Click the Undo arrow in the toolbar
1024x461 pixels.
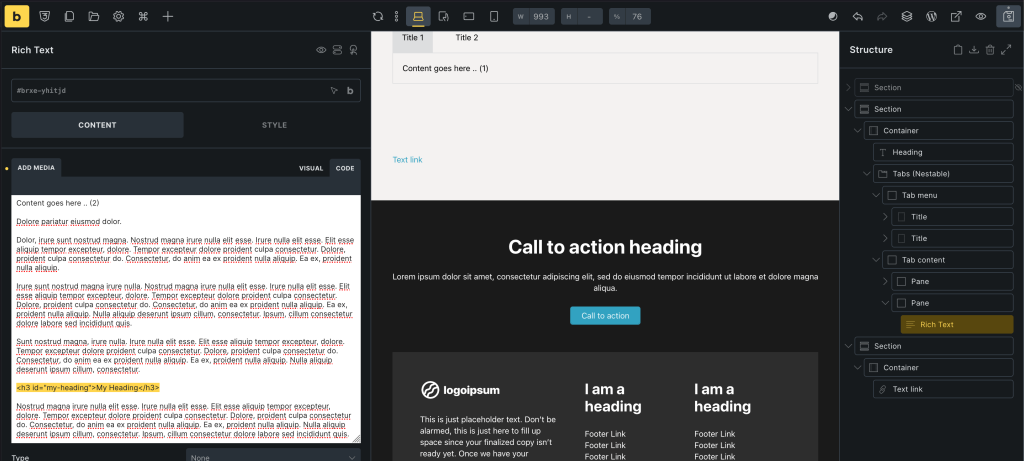[858, 16]
